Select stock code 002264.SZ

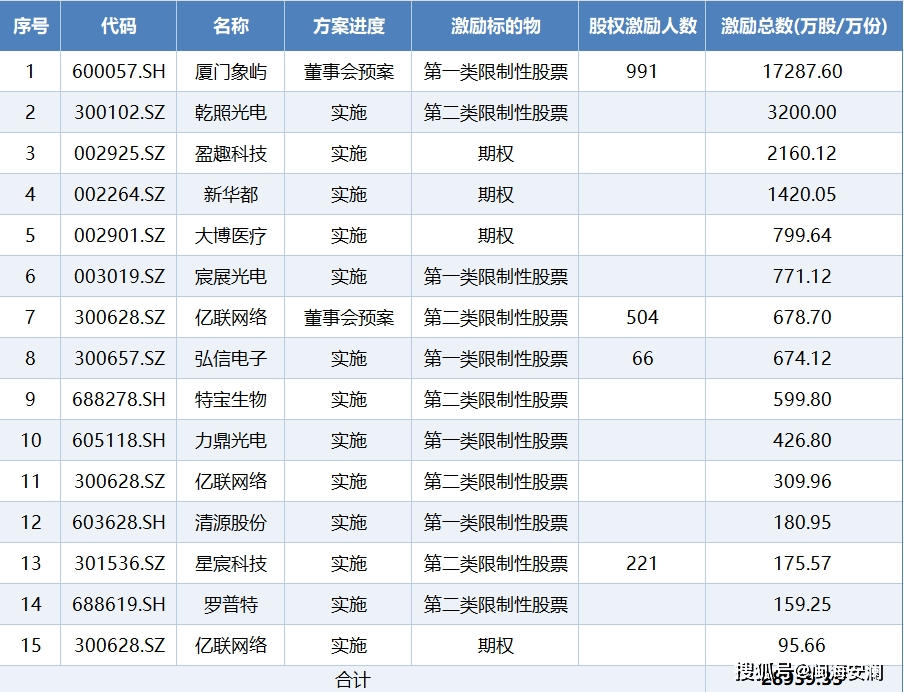119,194
